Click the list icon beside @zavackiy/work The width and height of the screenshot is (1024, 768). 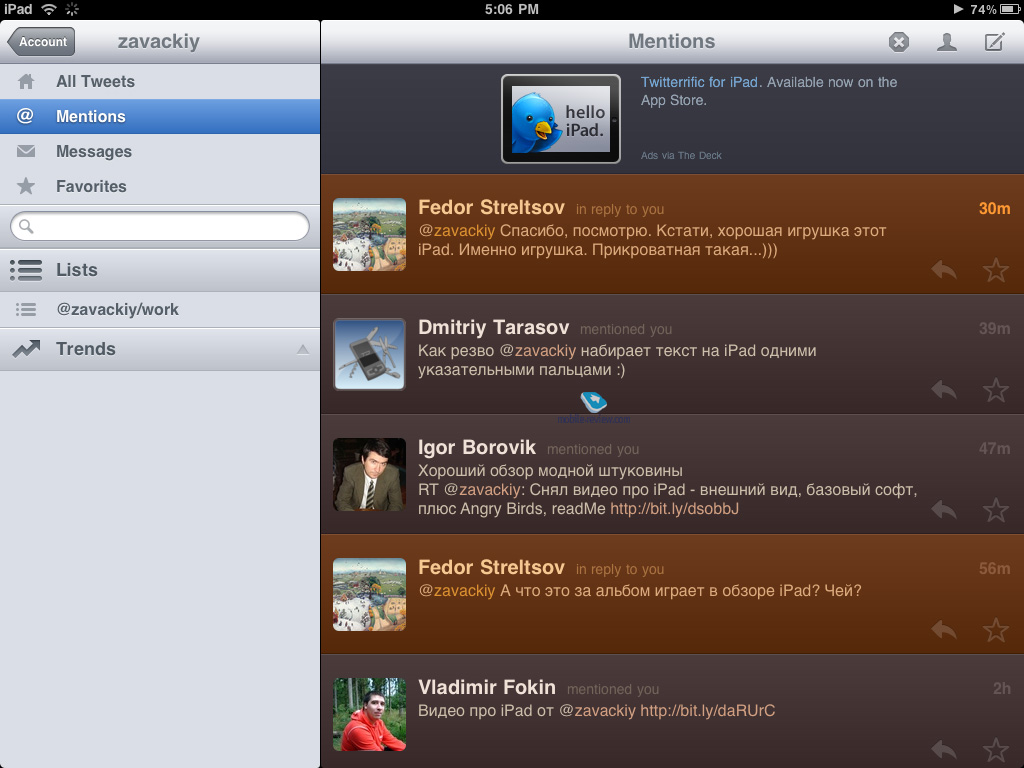26,310
